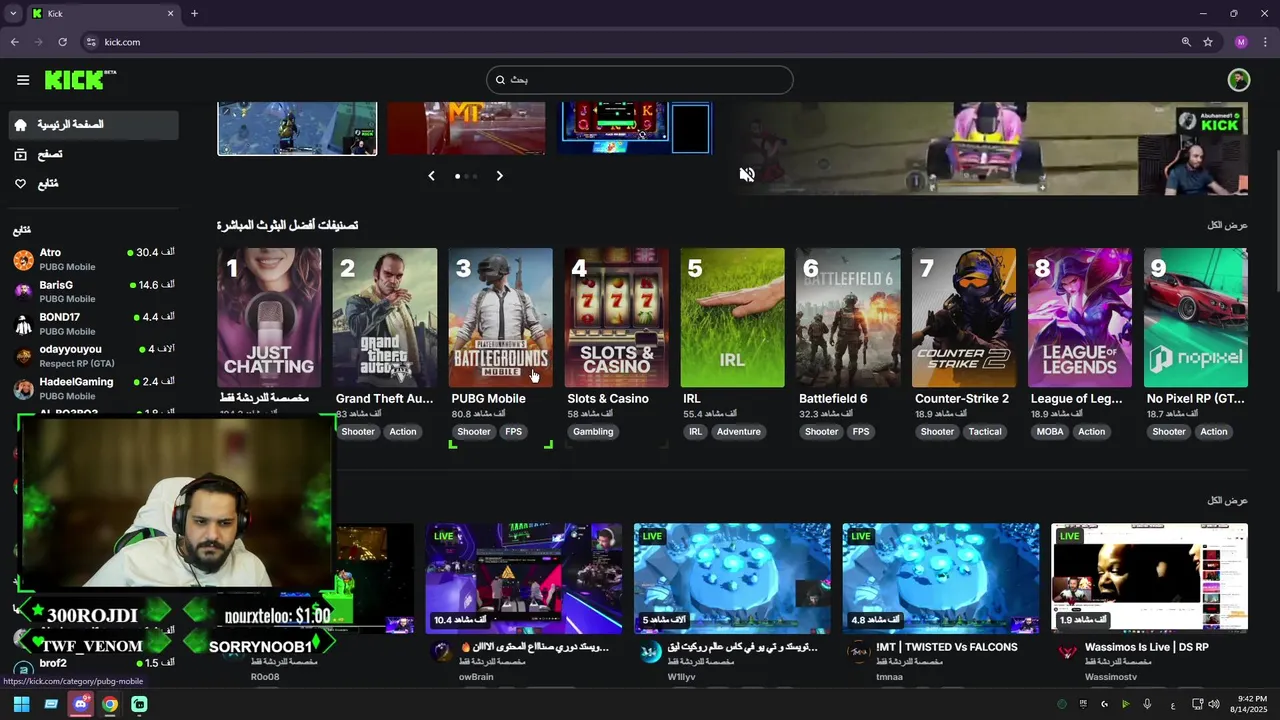The width and height of the screenshot is (1280, 720).
Task: Click the search input field
Action: point(640,80)
